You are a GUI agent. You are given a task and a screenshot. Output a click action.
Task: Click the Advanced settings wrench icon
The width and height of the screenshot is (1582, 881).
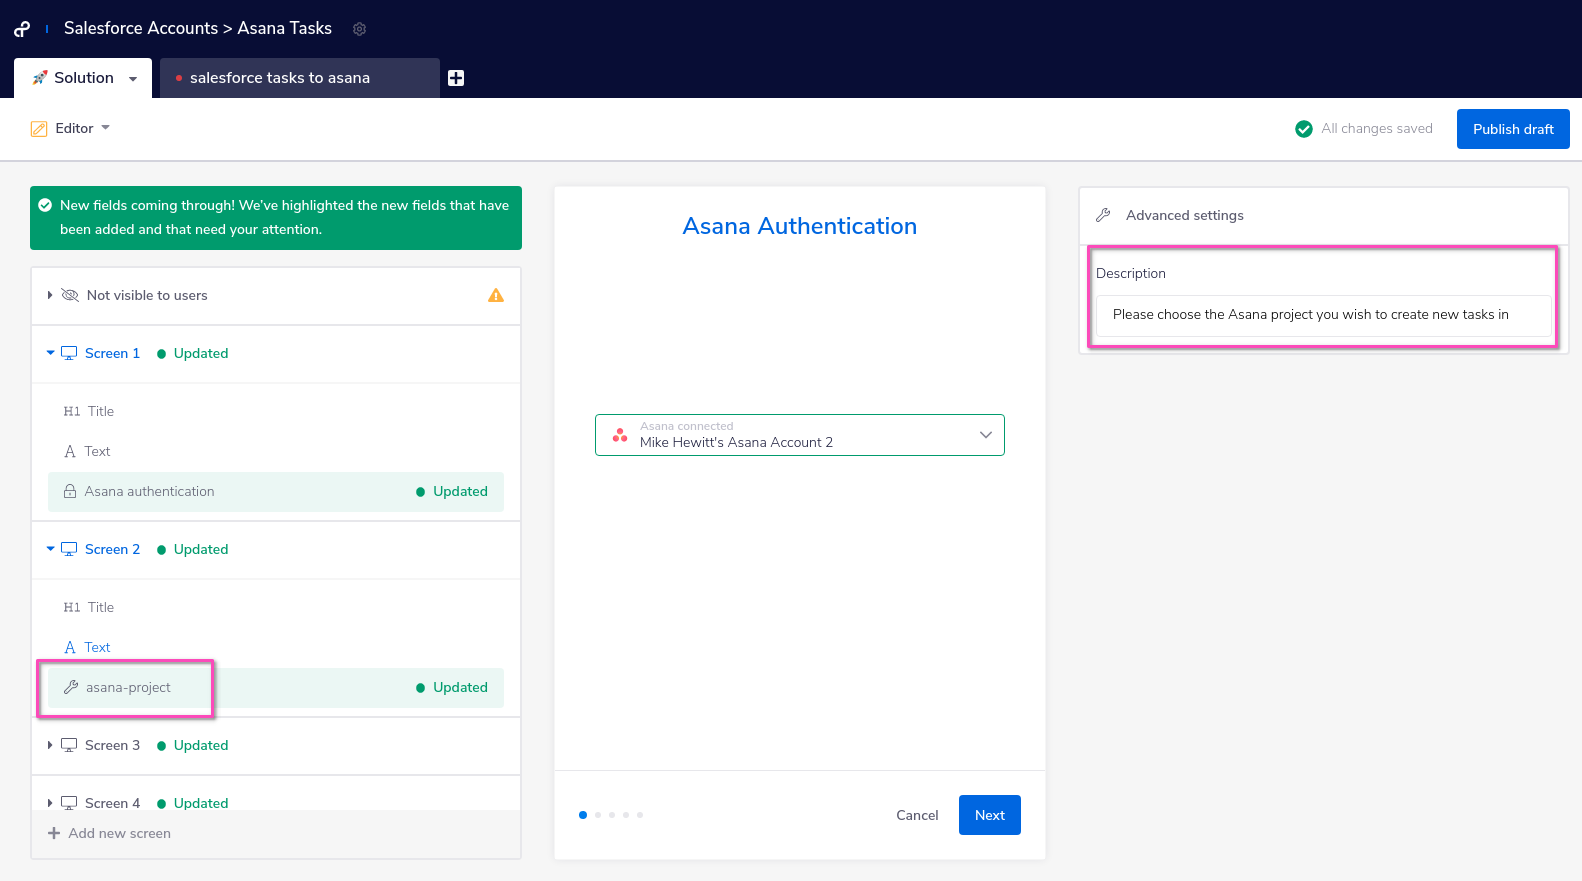(x=1104, y=215)
